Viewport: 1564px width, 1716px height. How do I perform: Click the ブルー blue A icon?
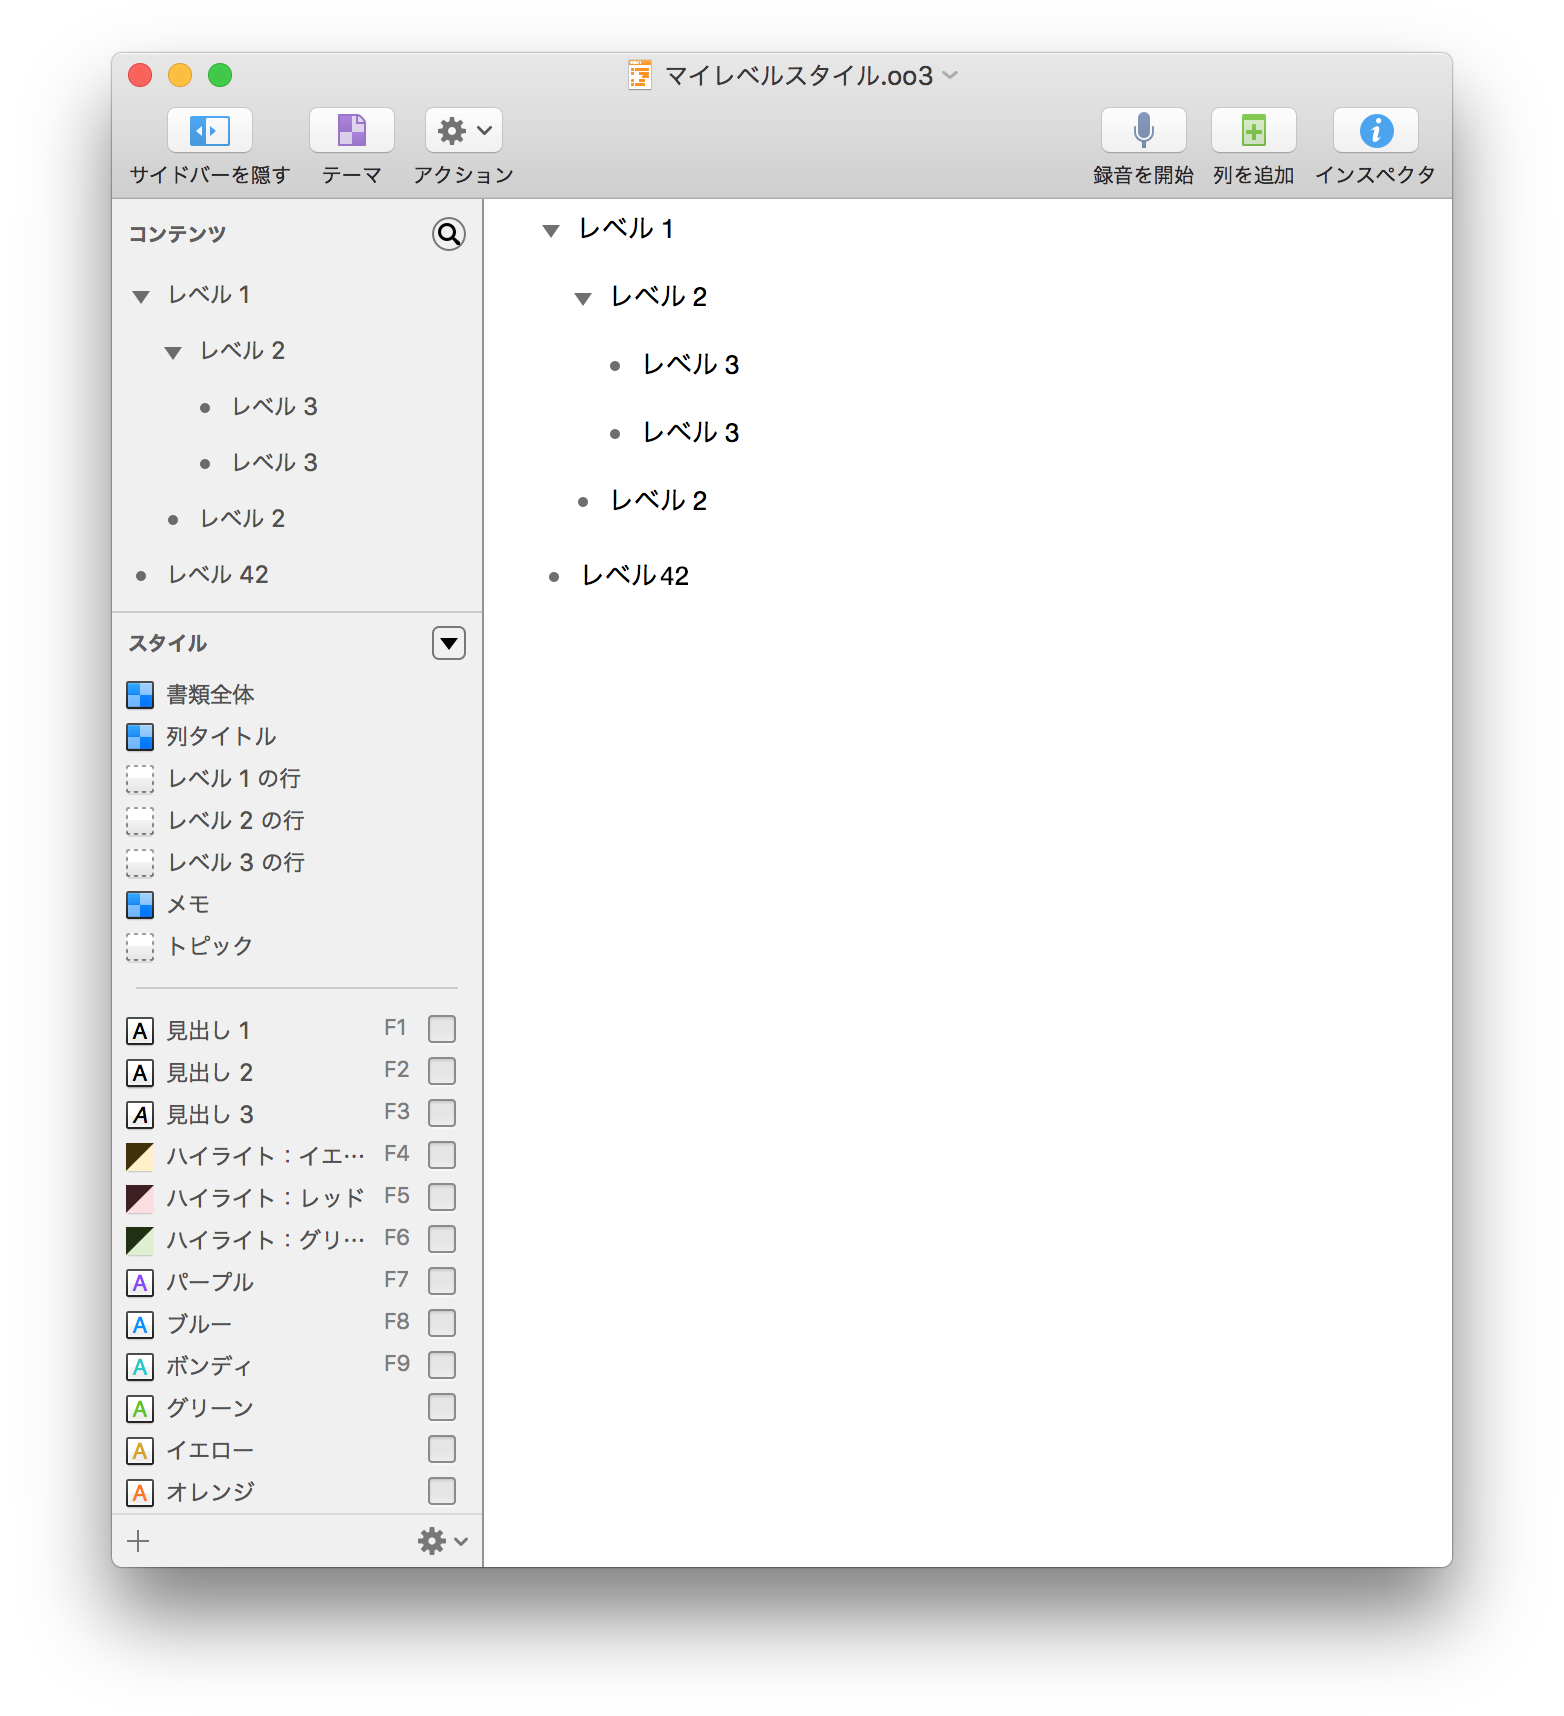point(140,1325)
